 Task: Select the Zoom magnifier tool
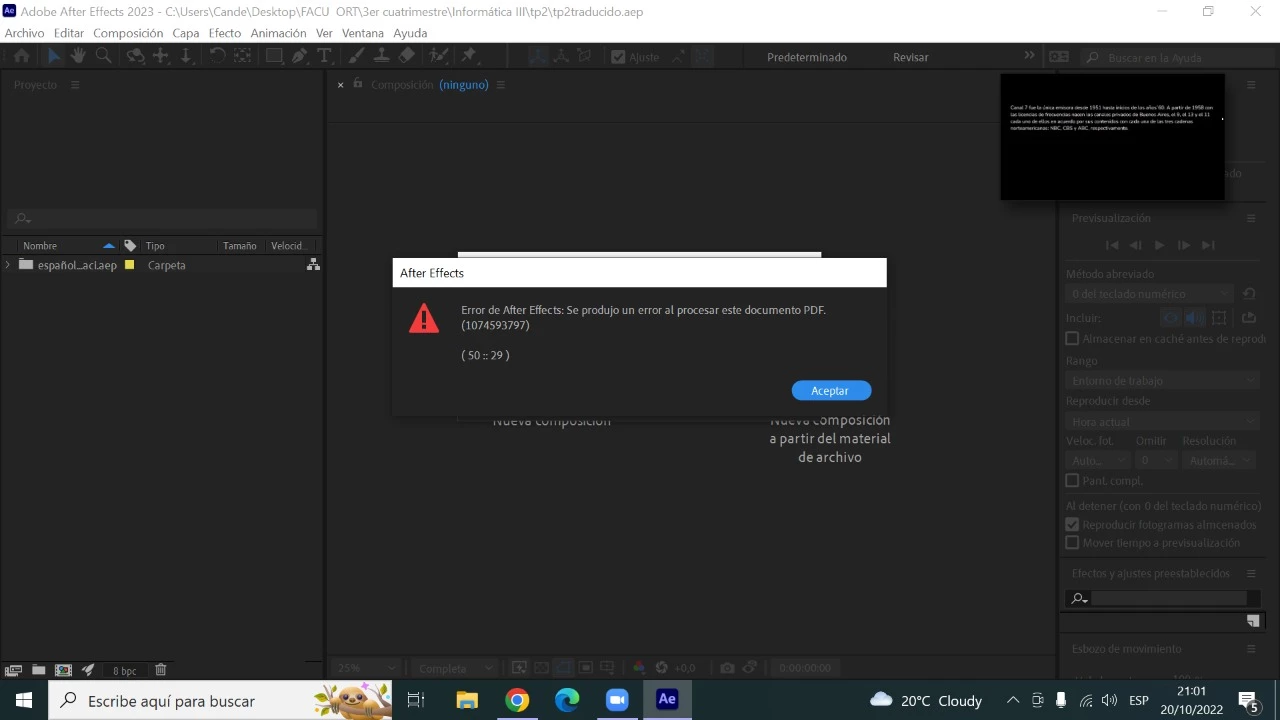103,57
